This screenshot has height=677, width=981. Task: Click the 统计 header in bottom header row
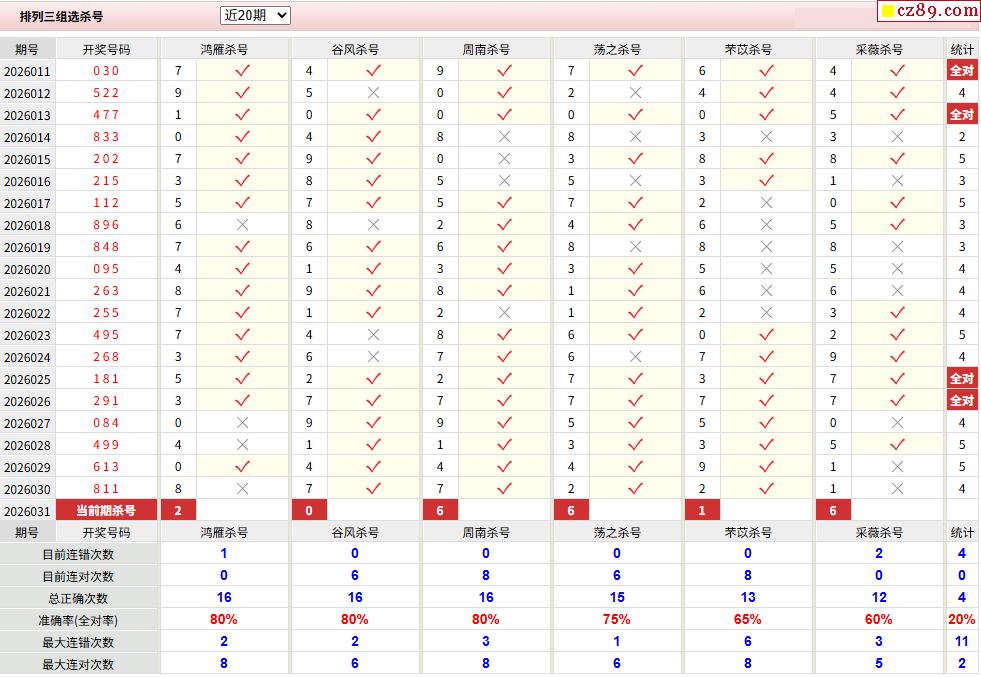(962, 532)
